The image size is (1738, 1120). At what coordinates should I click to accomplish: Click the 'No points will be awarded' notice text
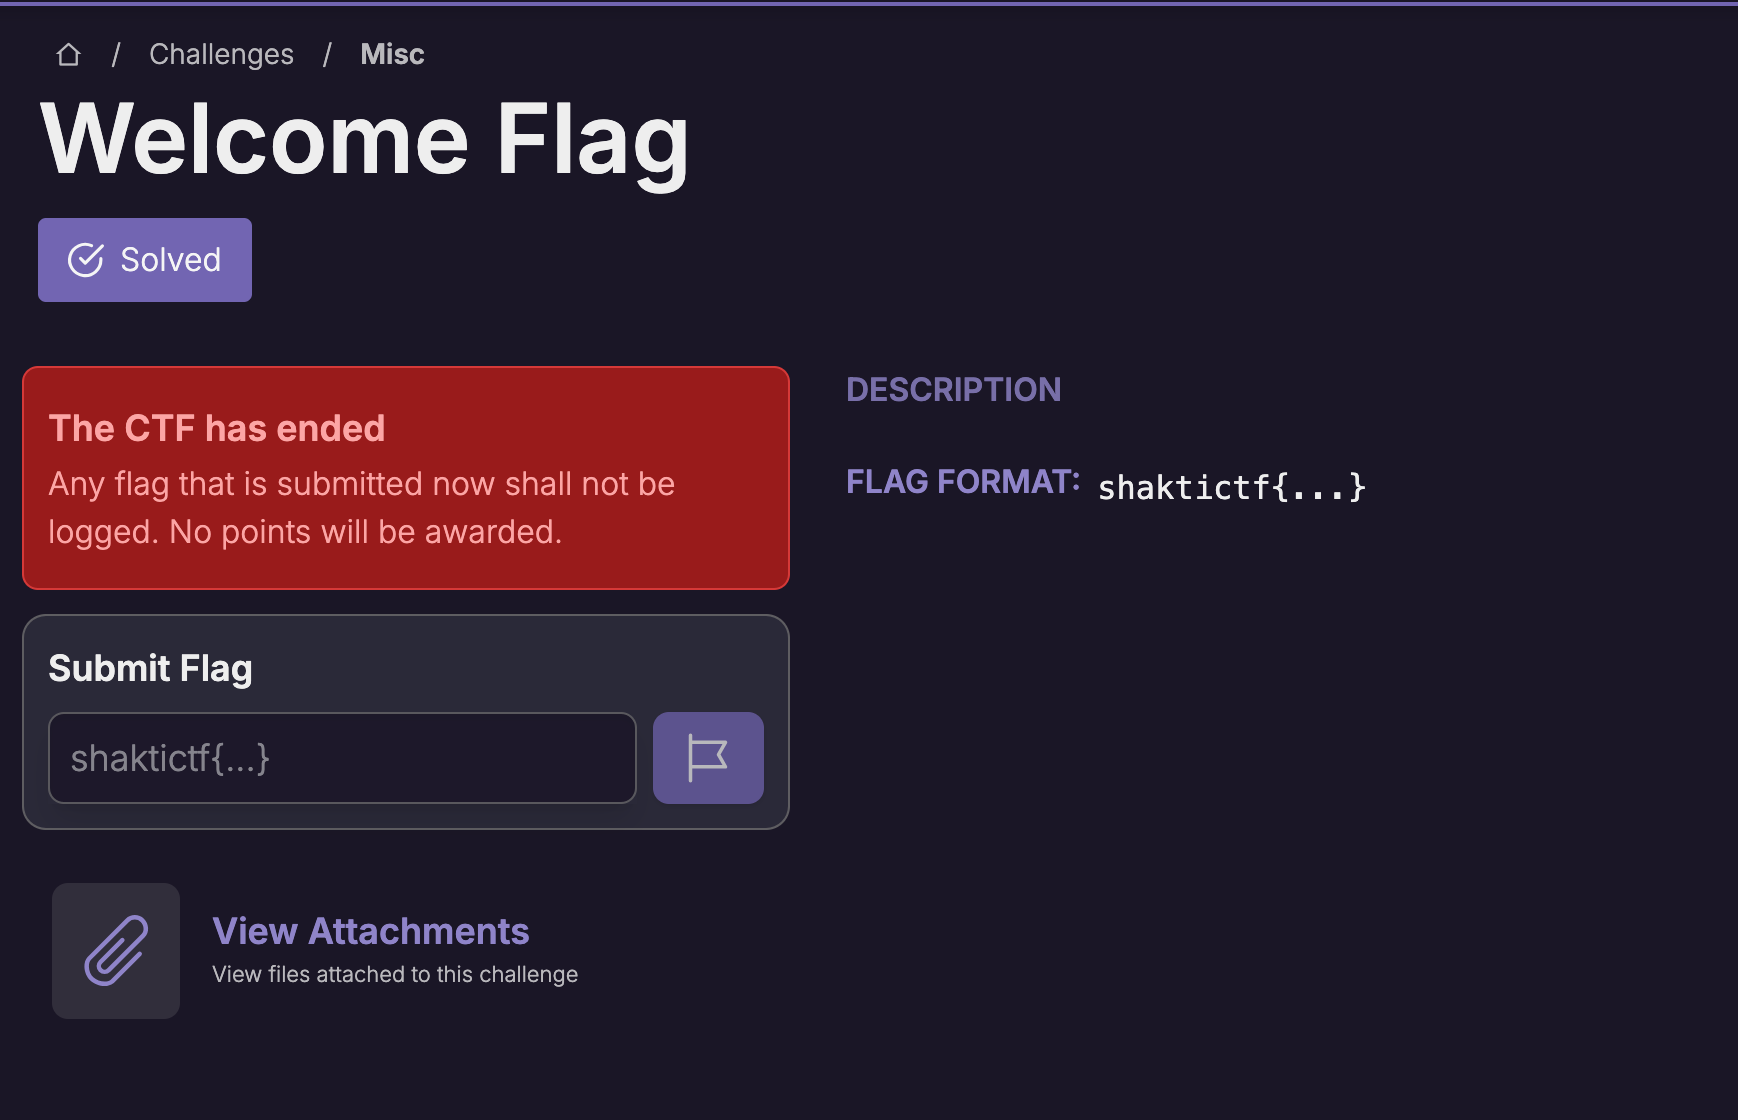[x=366, y=531]
